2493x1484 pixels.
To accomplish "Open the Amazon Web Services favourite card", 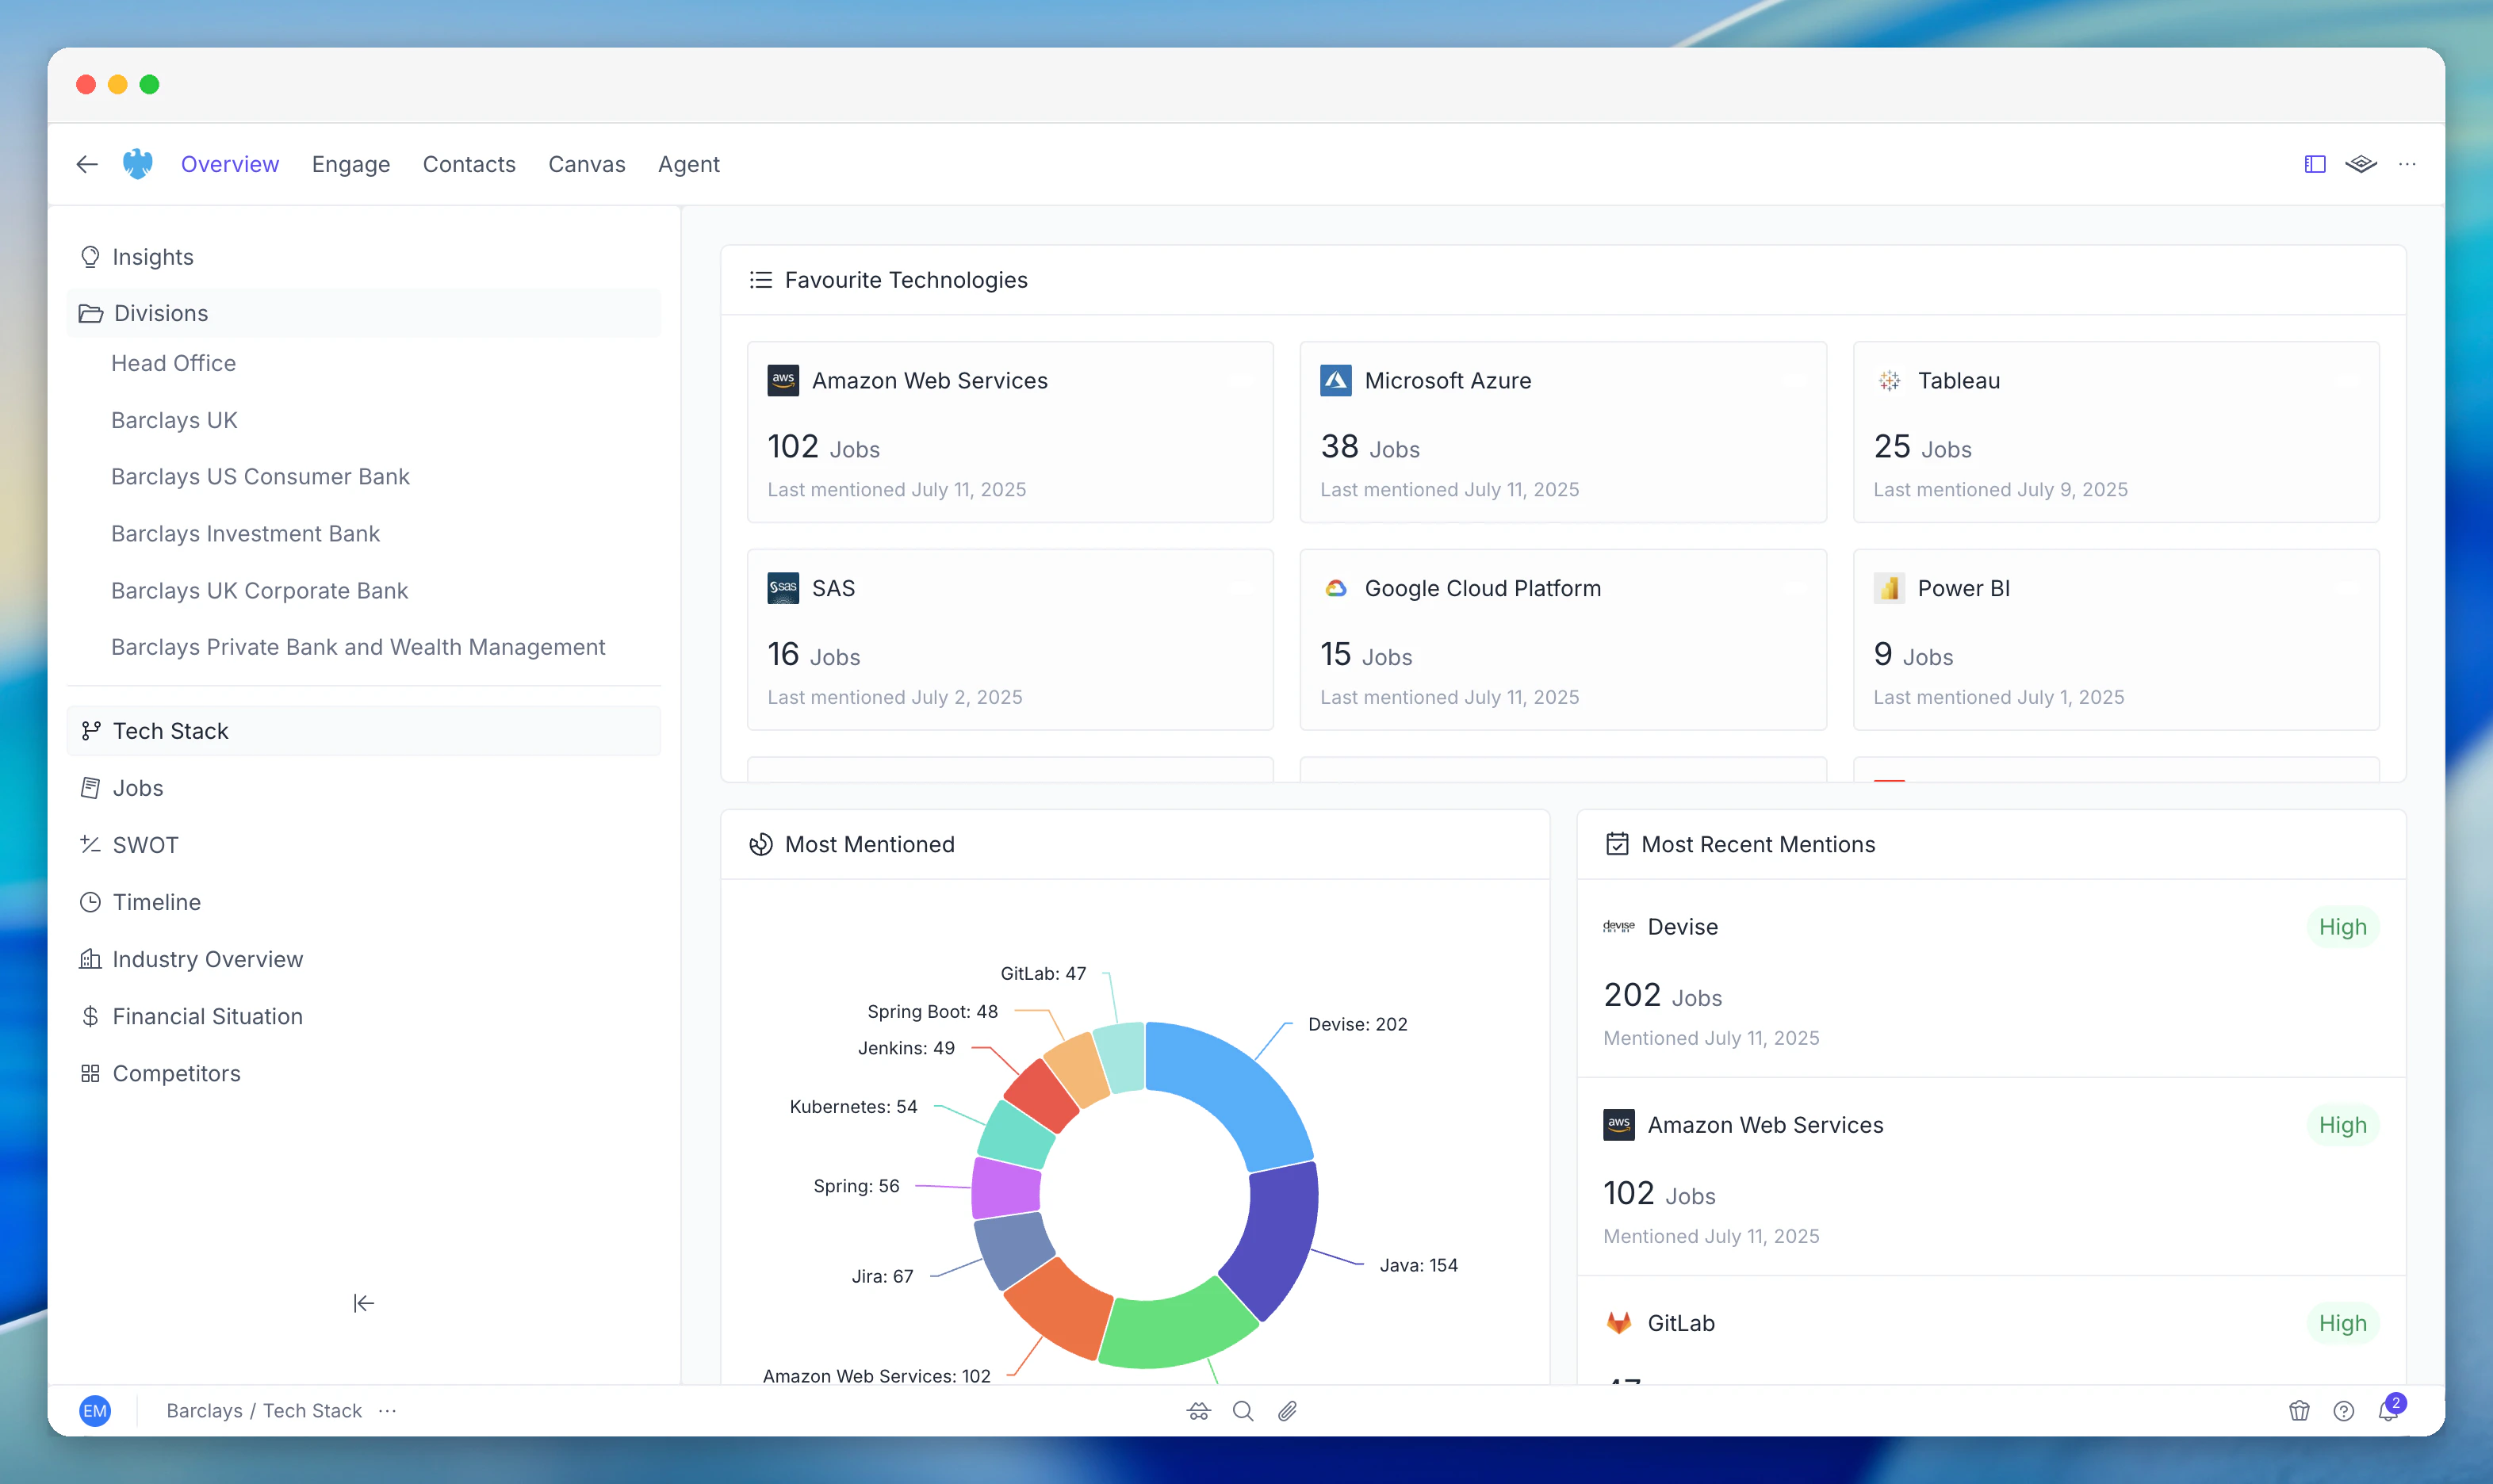I will point(1010,432).
